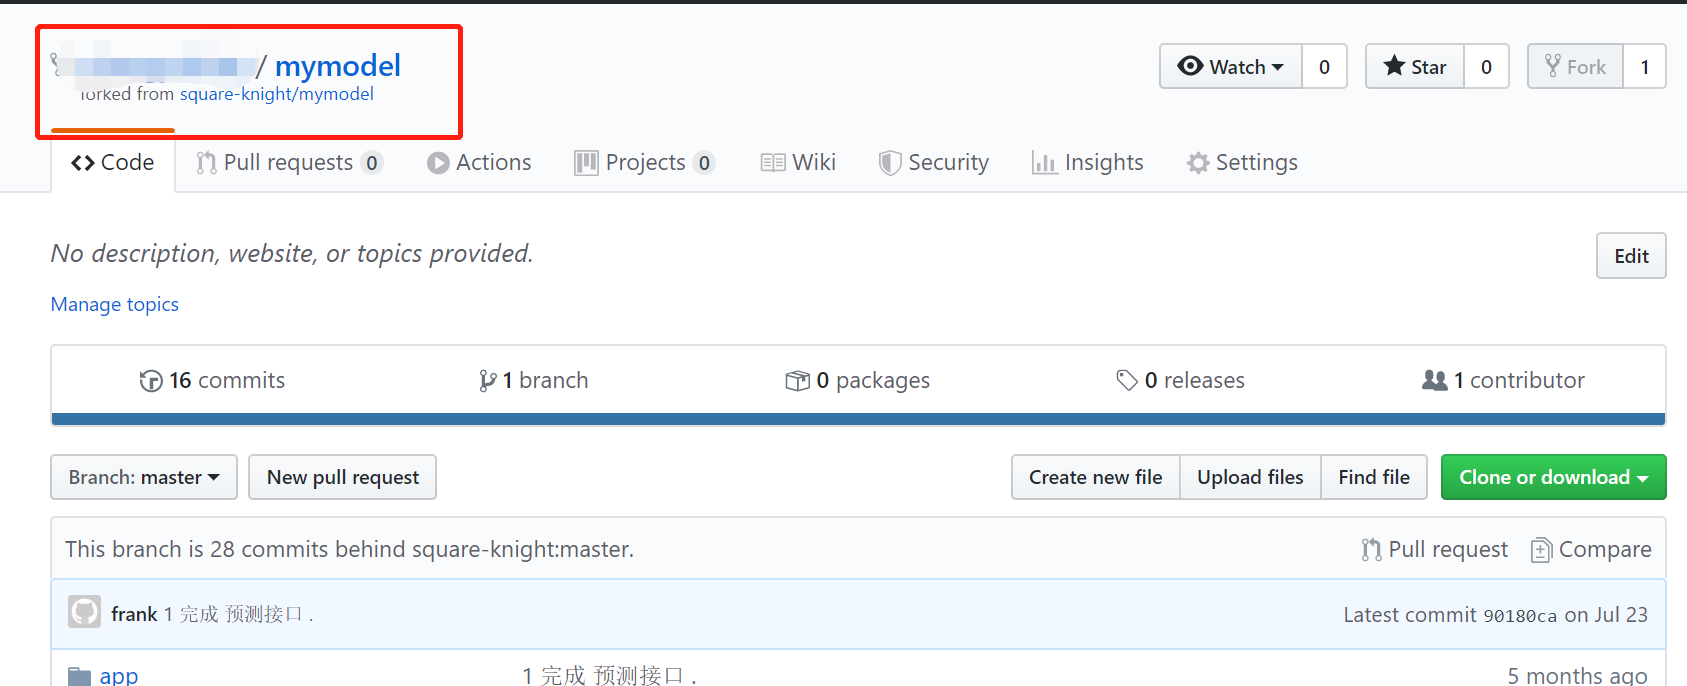Open the Actions tab
The height and width of the screenshot is (686, 1687).
tap(479, 162)
